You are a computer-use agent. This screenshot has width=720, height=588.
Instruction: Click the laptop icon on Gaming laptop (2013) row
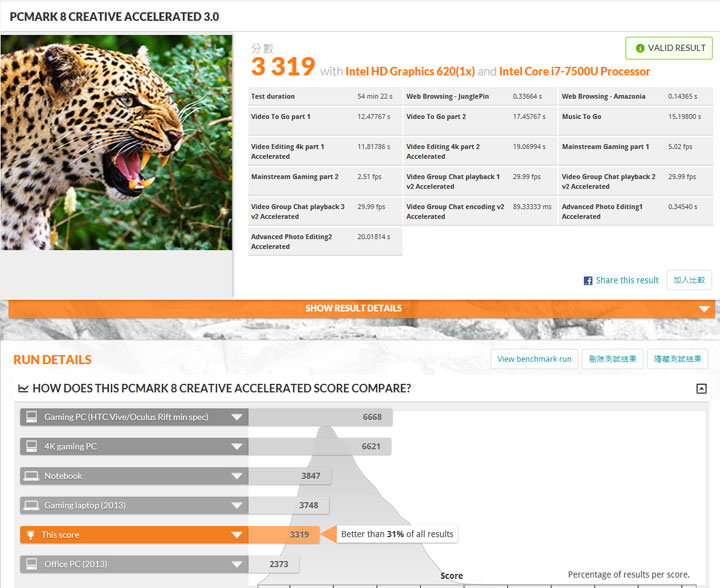coord(30,505)
